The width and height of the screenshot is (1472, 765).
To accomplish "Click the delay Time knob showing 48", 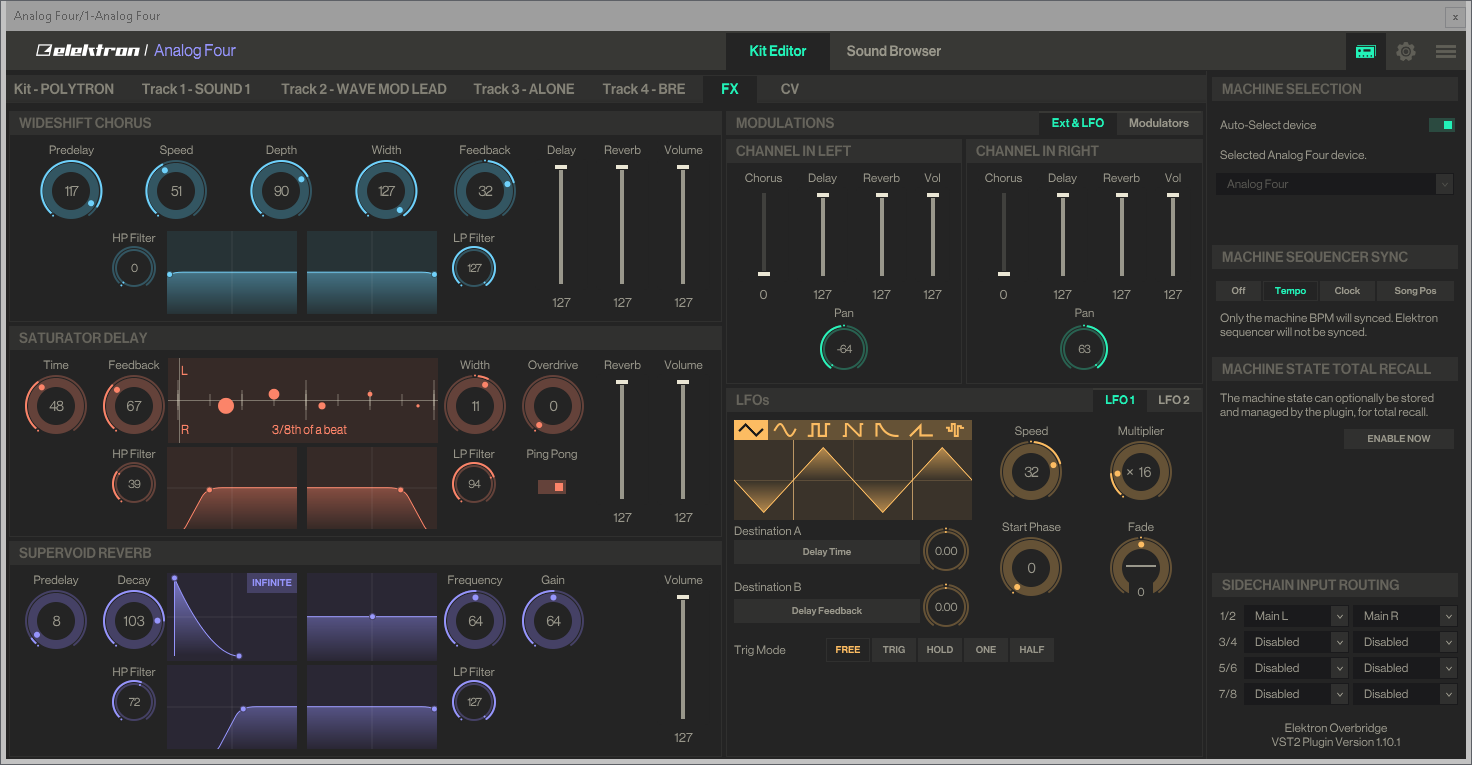I will 56,405.
